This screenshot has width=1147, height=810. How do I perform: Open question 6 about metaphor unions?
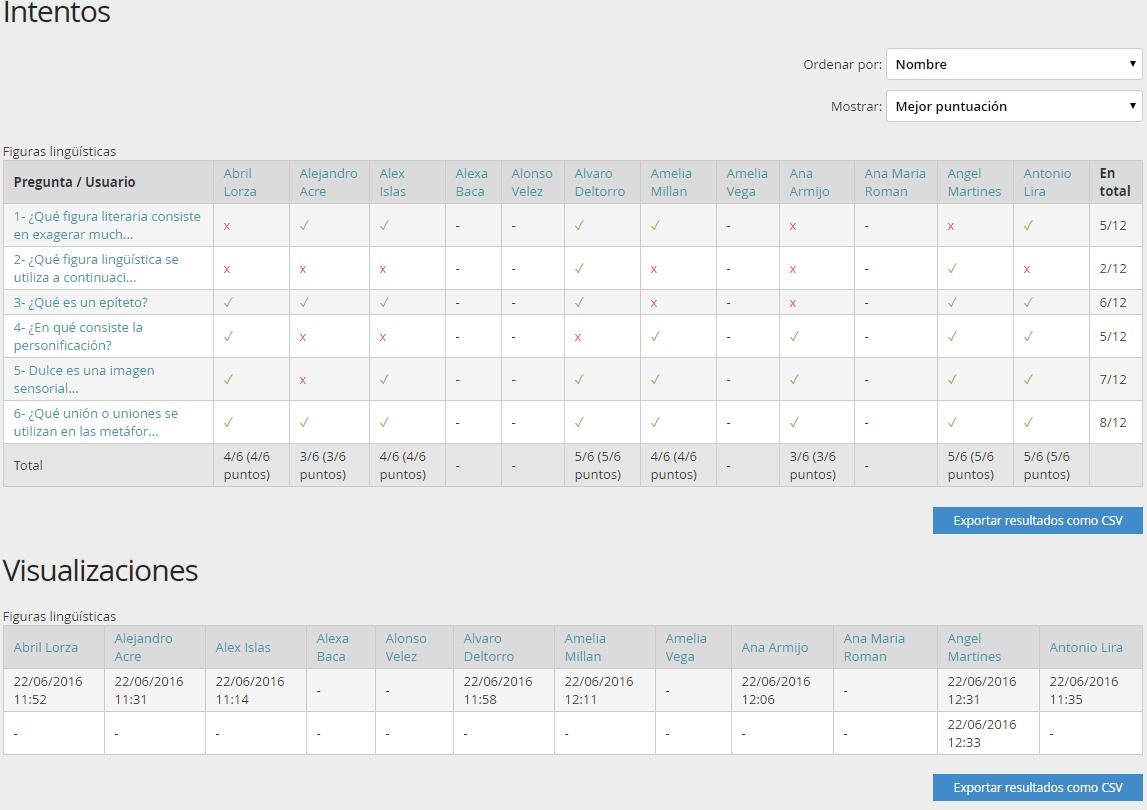(x=96, y=422)
